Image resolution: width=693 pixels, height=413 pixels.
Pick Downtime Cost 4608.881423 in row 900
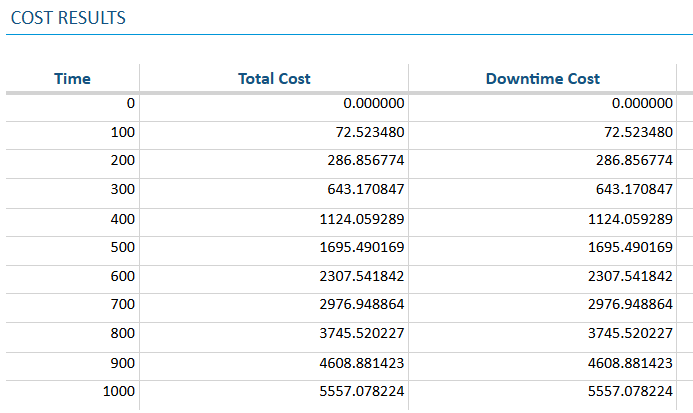(x=630, y=363)
